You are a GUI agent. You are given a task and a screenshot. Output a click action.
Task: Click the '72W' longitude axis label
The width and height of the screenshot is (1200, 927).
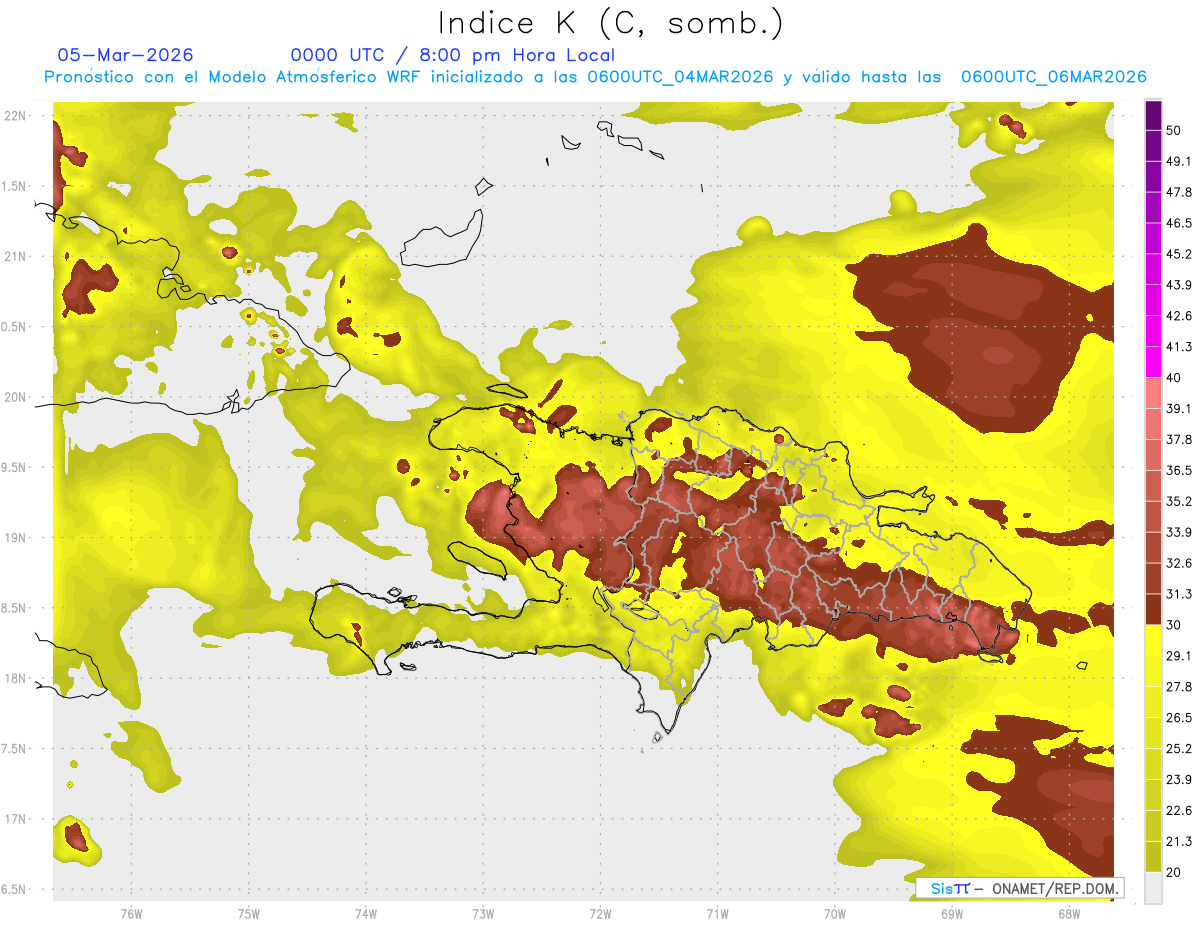pos(600,912)
